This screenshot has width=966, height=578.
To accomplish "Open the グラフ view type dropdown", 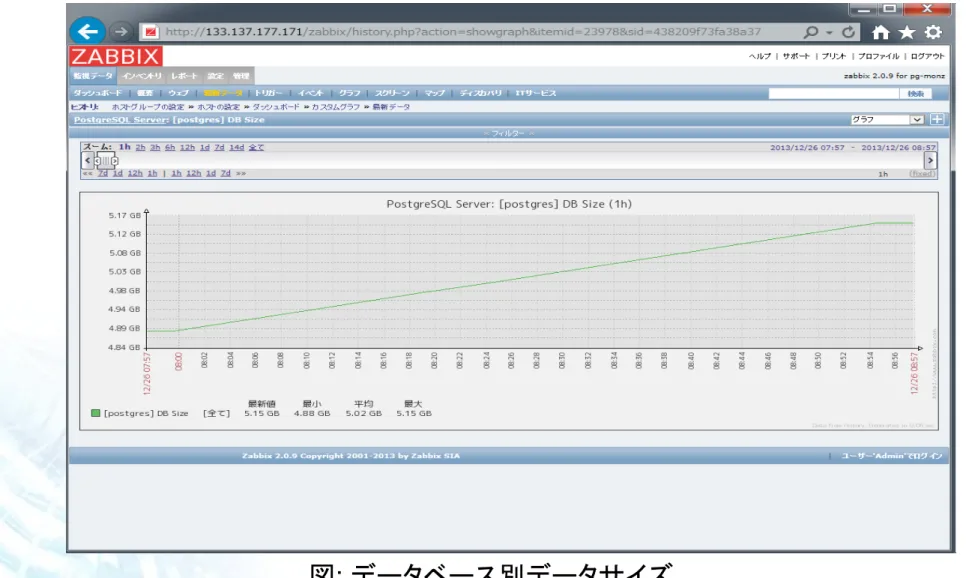I will [x=887, y=120].
